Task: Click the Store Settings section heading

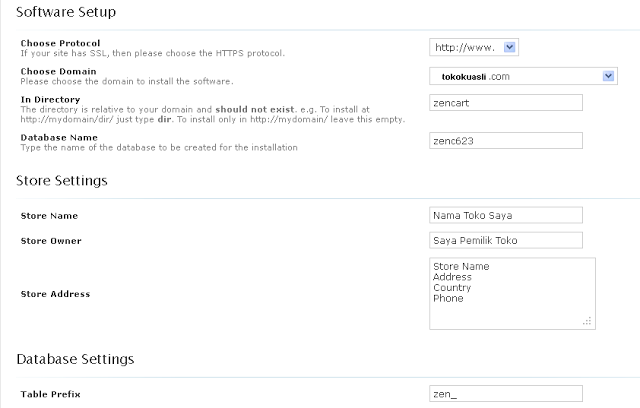Action: click(62, 181)
